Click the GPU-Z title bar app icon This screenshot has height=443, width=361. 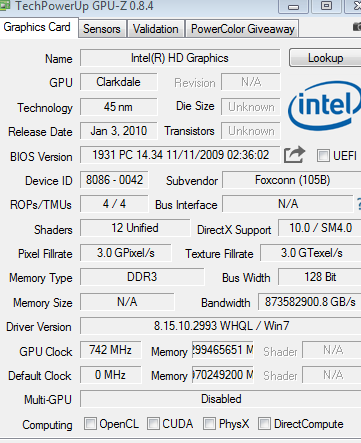coord(5,6)
